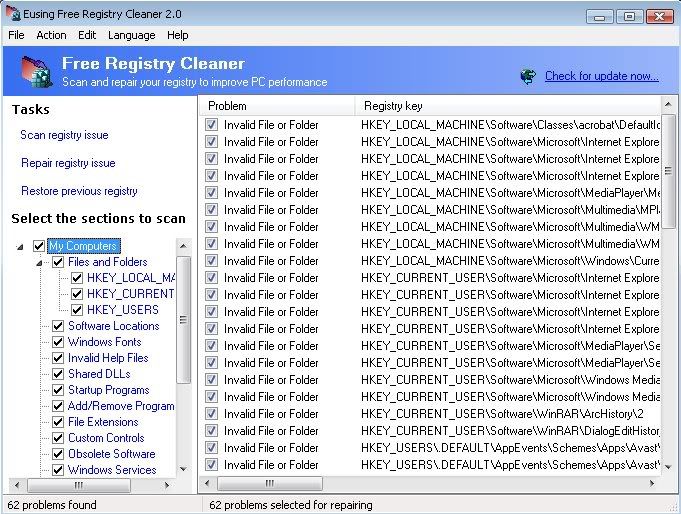The height and width of the screenshot is (514, 681).
Task: Toggle the Add/Remove Program checkbox
Action: coord(58,406)
